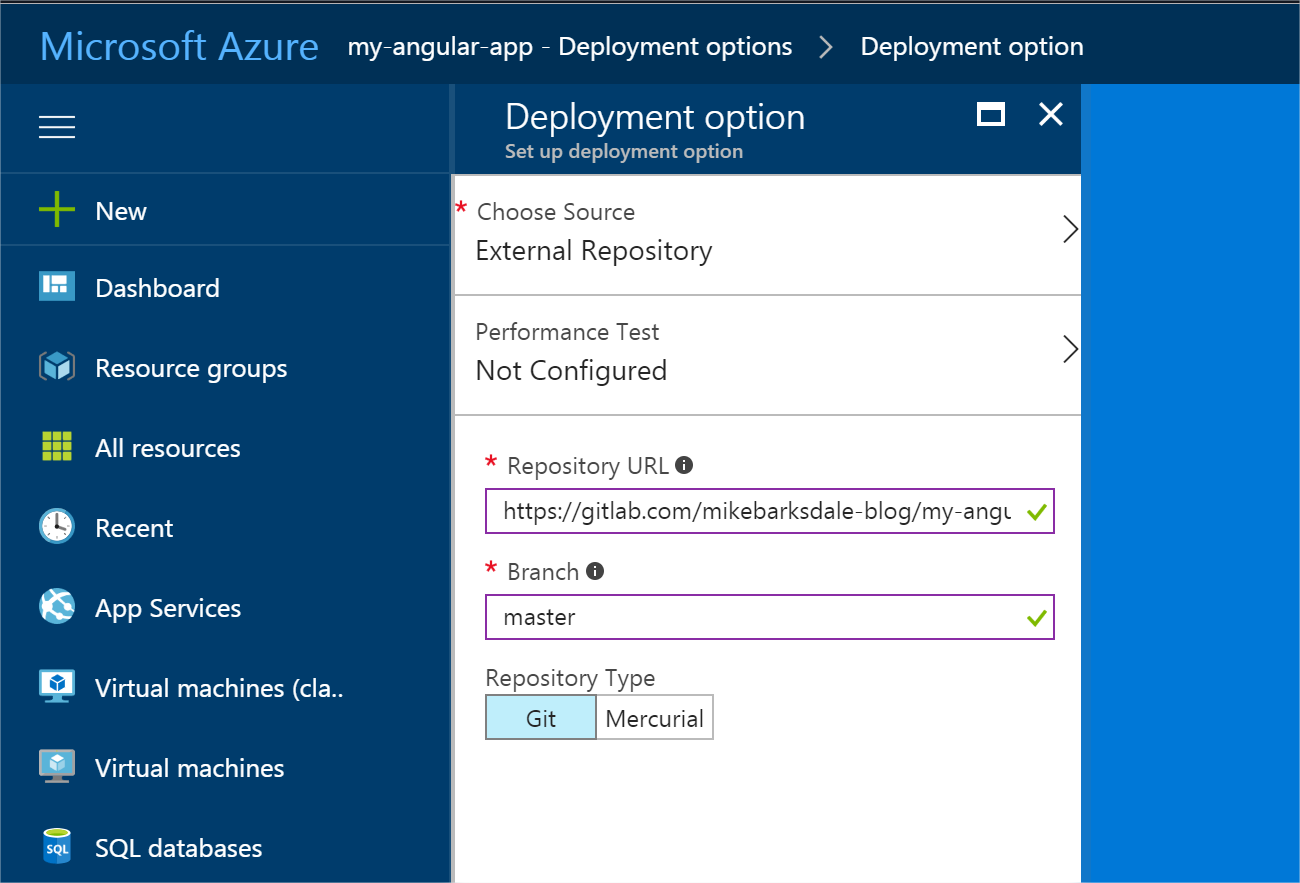Click the Resource groups cube icon
The image size is (1300, 883).
point(57,367)
